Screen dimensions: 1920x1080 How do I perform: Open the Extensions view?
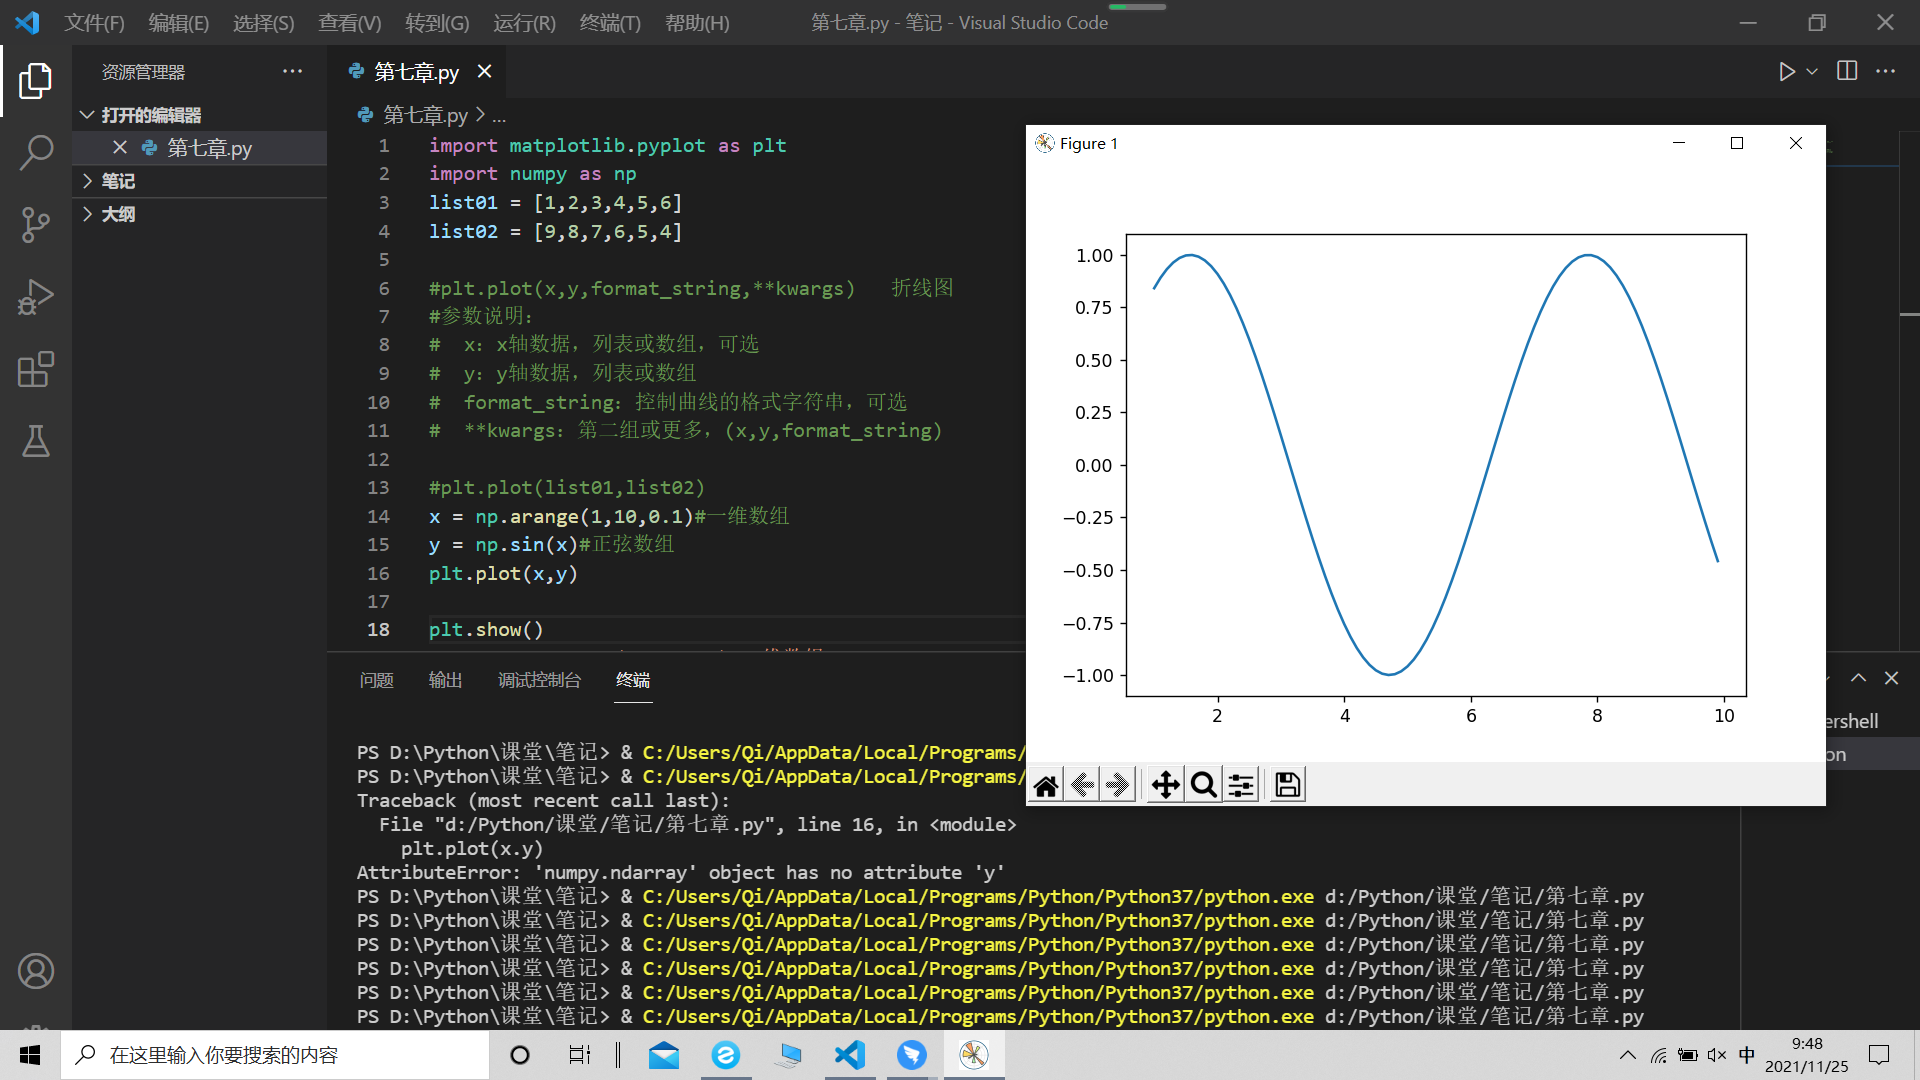point(36,369)
